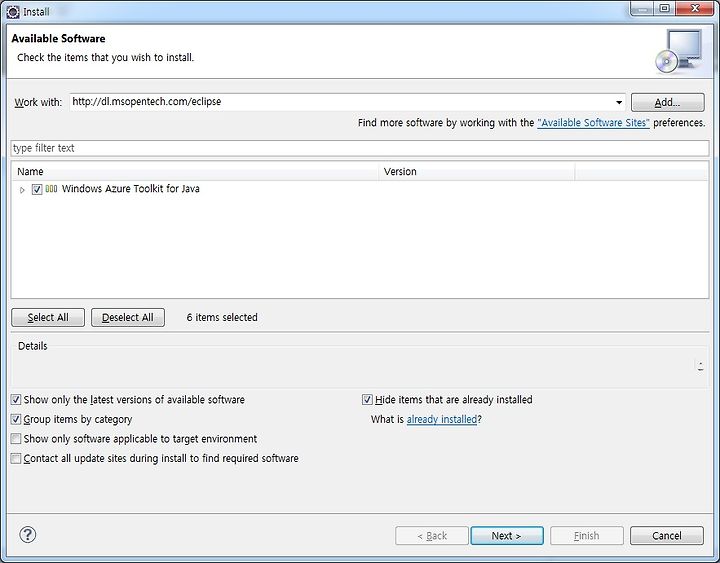The width and height of the screenshot is (720, 563).
Task: Click the Deselect All button
Action: pyautogui.click(x=128, y=317)
